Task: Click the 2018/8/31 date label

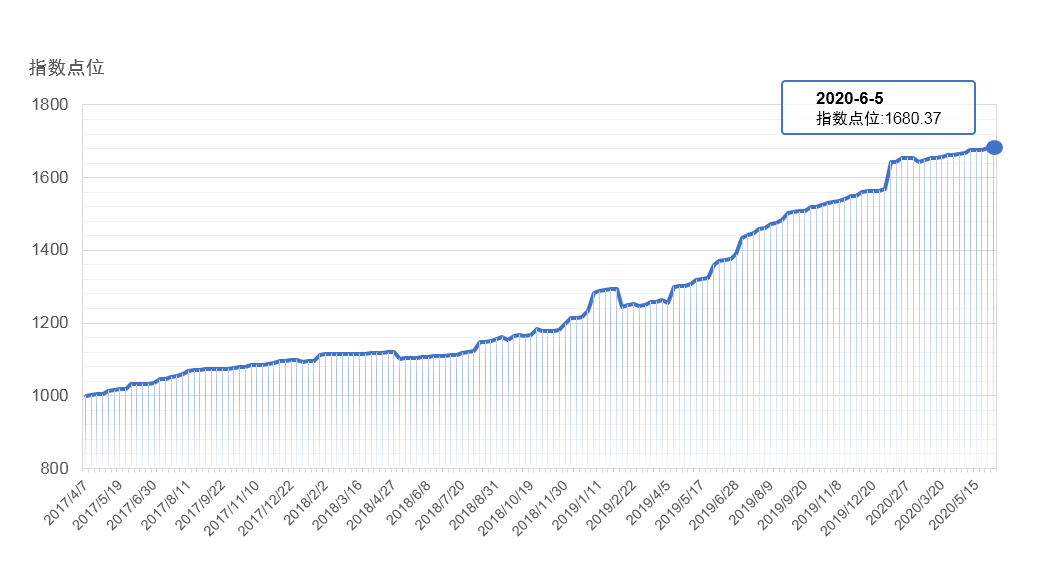Action: [474, 504]
